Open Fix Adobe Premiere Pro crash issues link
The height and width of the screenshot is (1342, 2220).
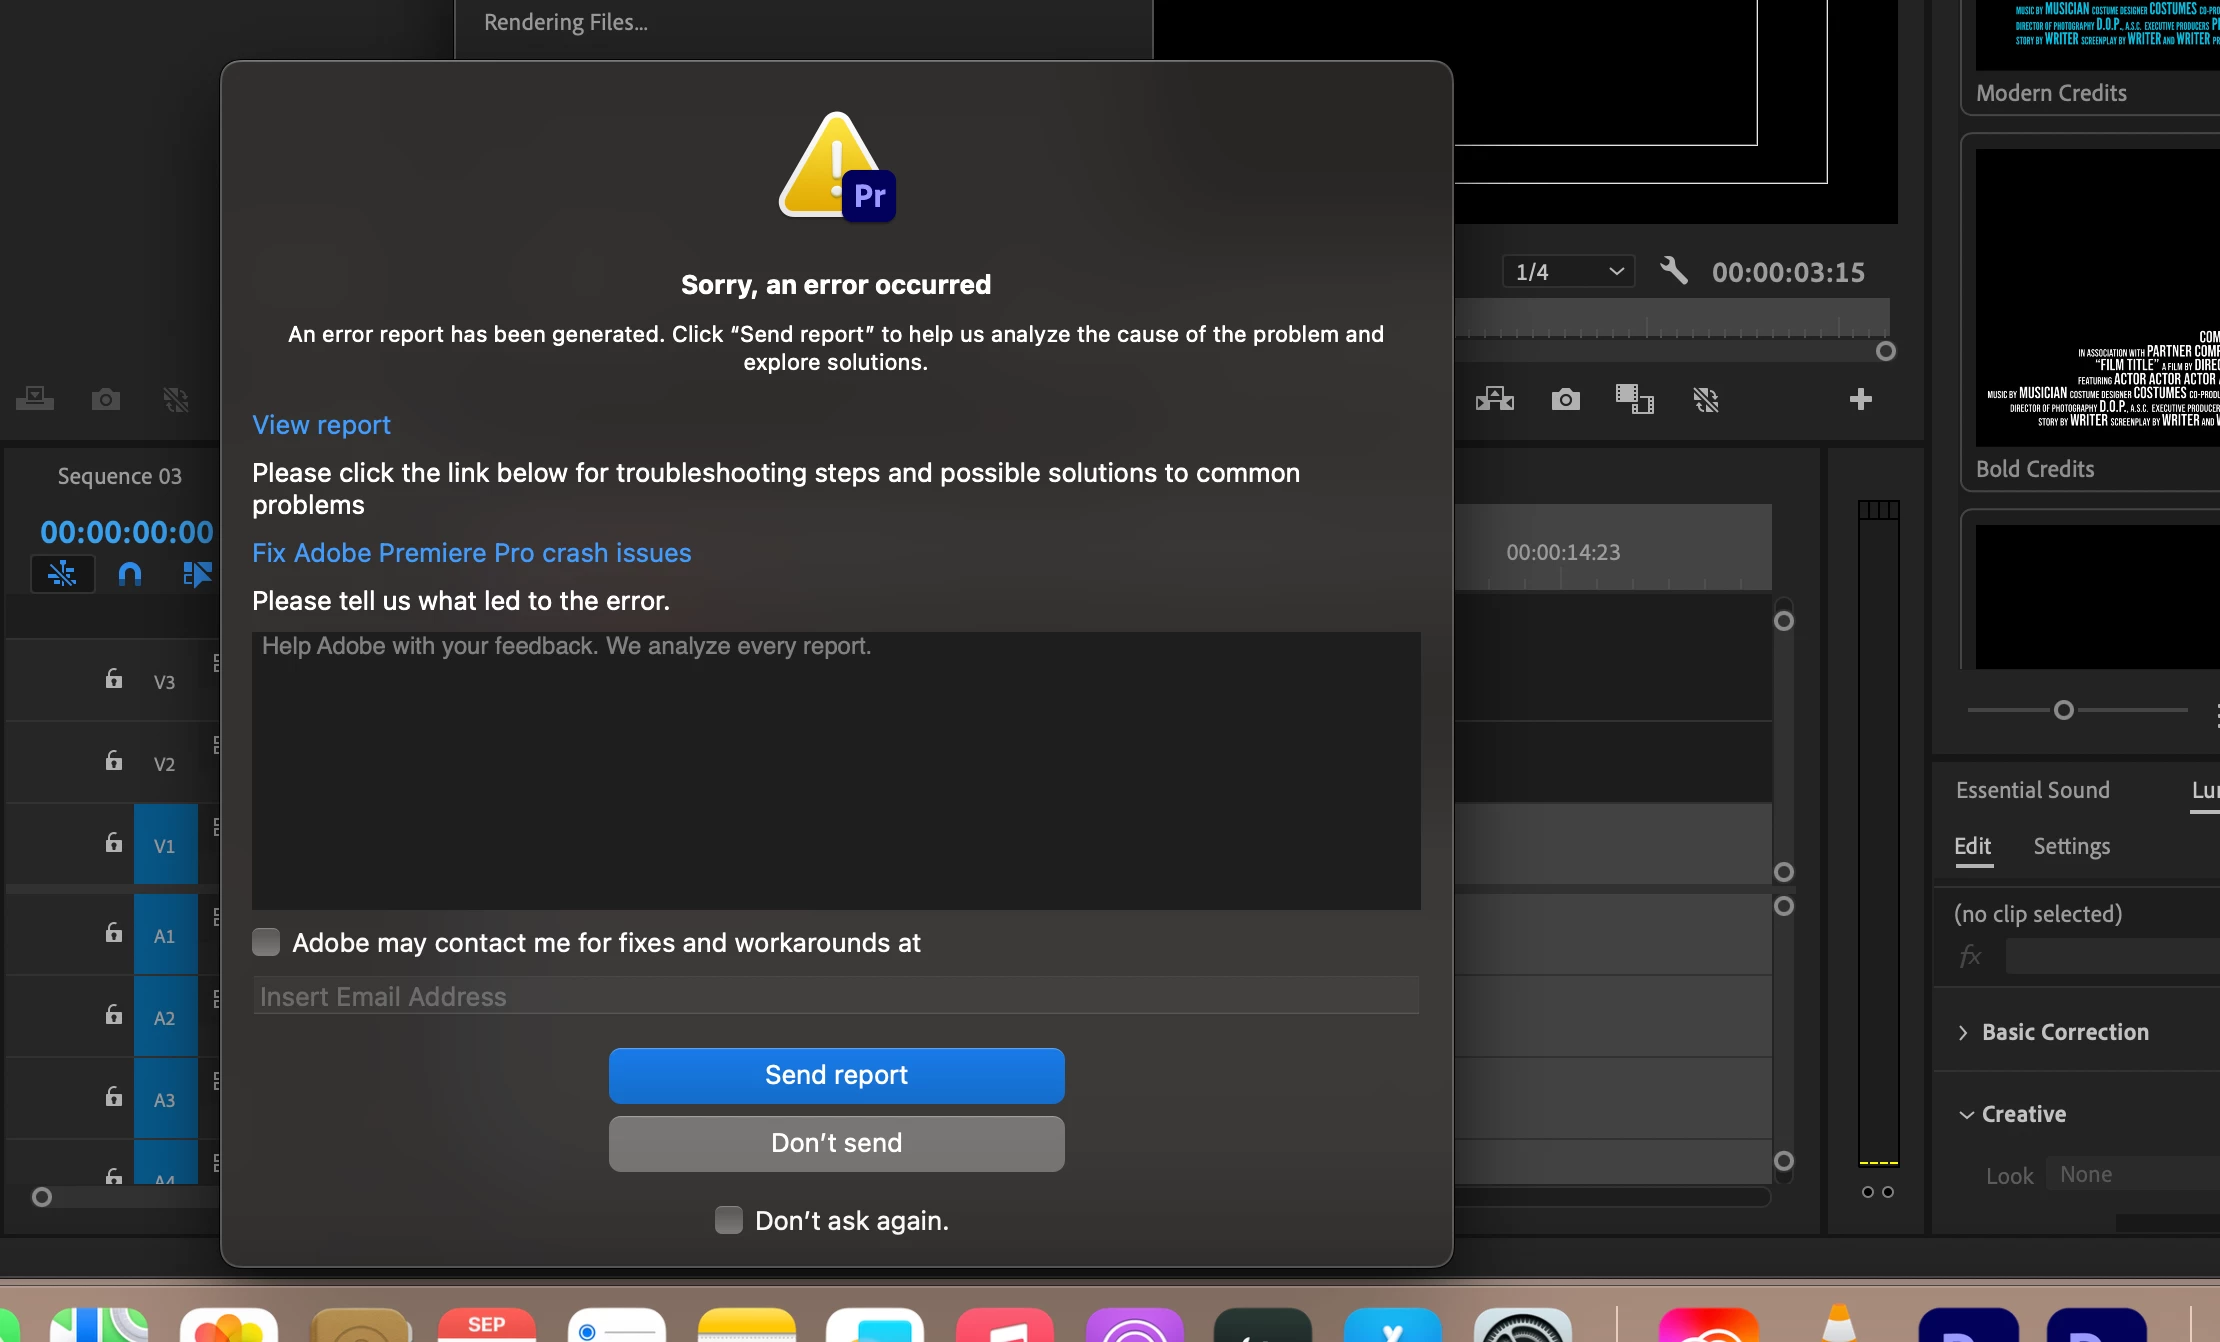[471, 553]
